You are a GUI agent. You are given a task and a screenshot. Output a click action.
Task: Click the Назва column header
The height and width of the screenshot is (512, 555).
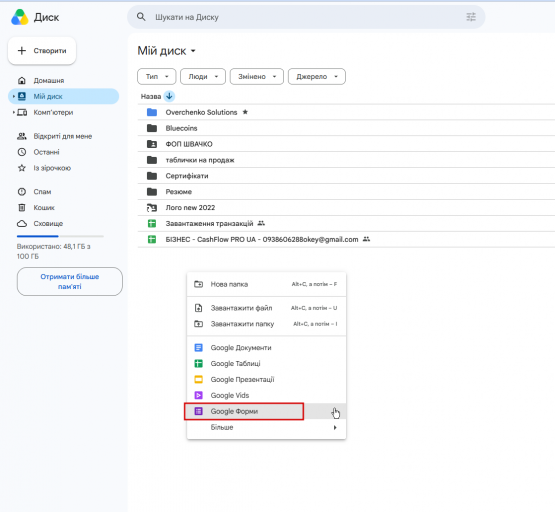(x=151, y=96)
